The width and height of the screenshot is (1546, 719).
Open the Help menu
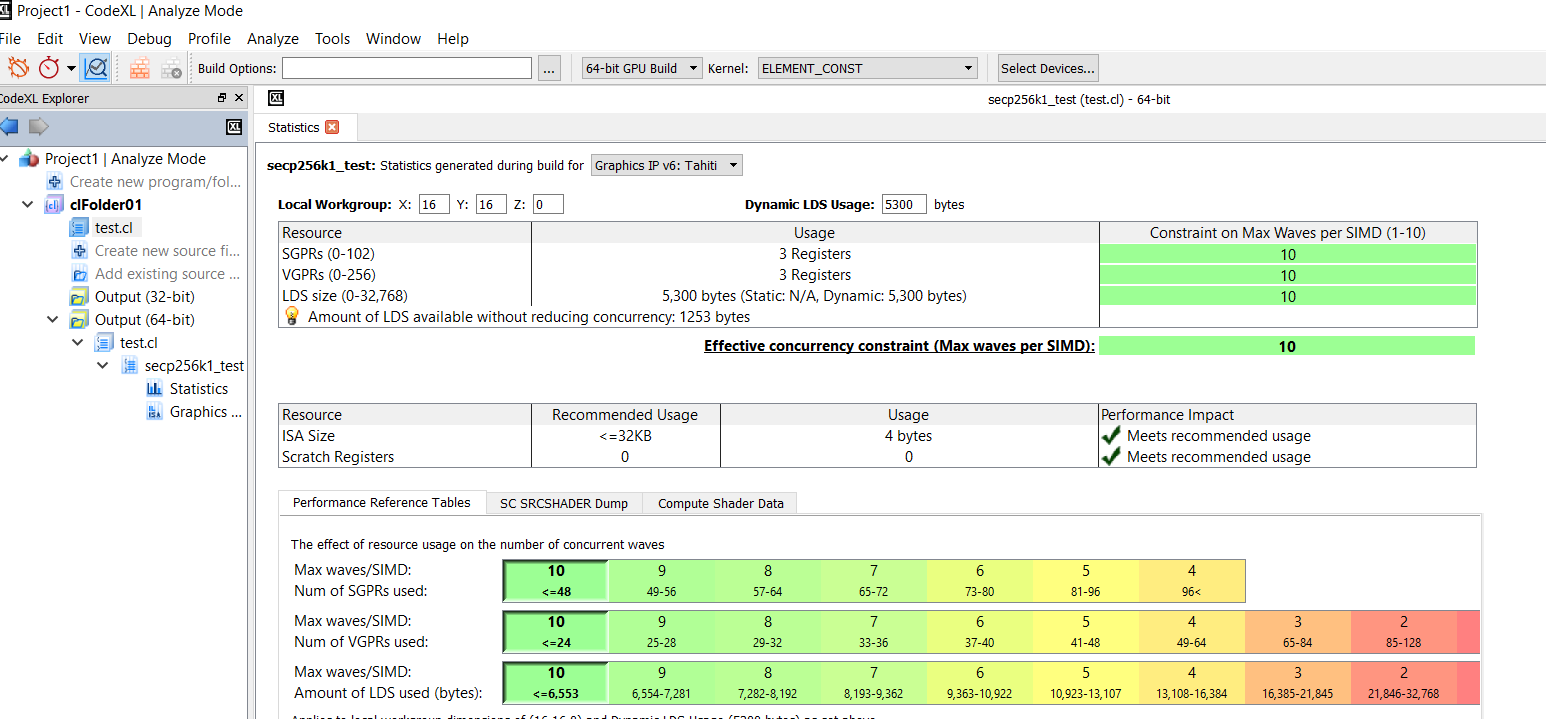tap(452, 39)
